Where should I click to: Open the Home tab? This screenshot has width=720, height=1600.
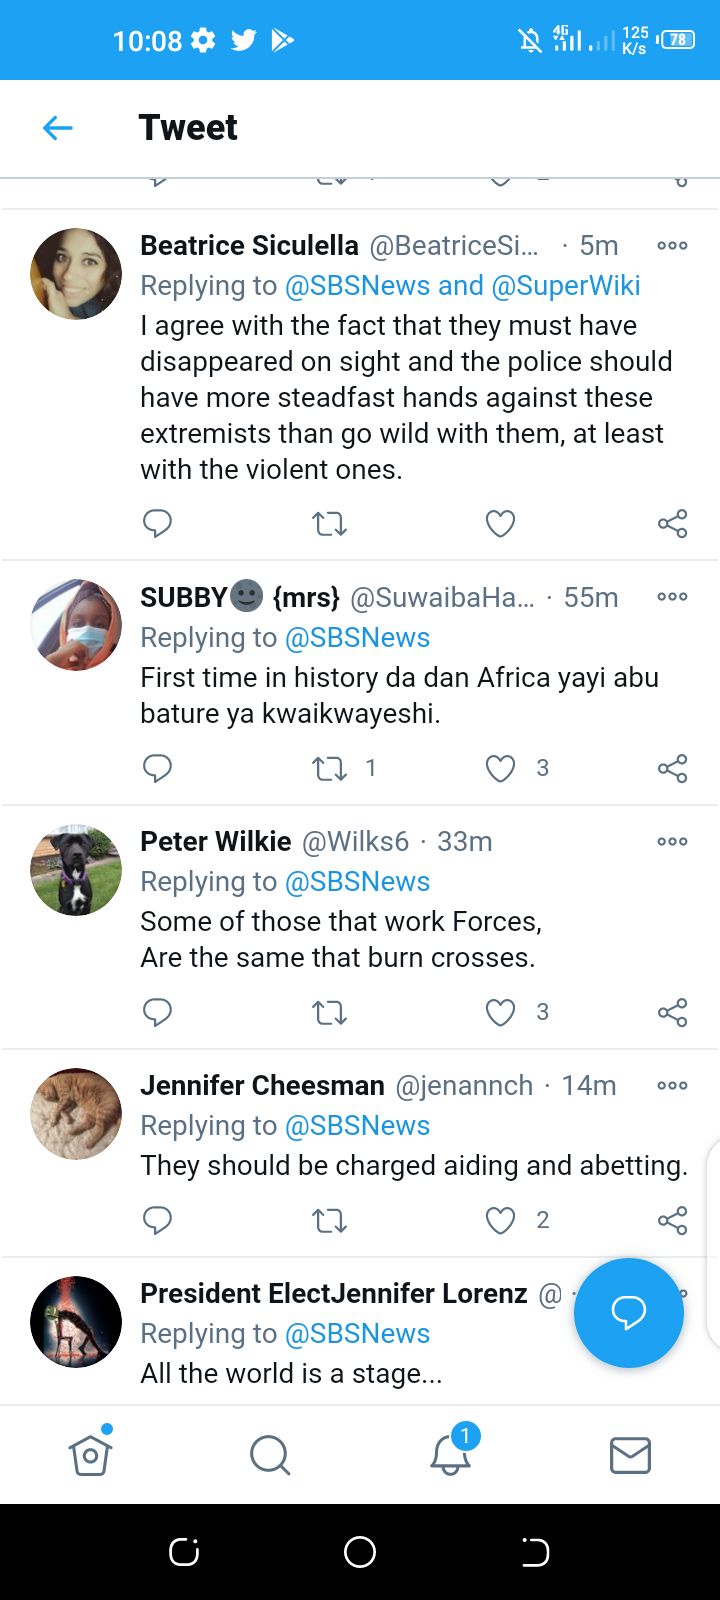(90, 1455)
